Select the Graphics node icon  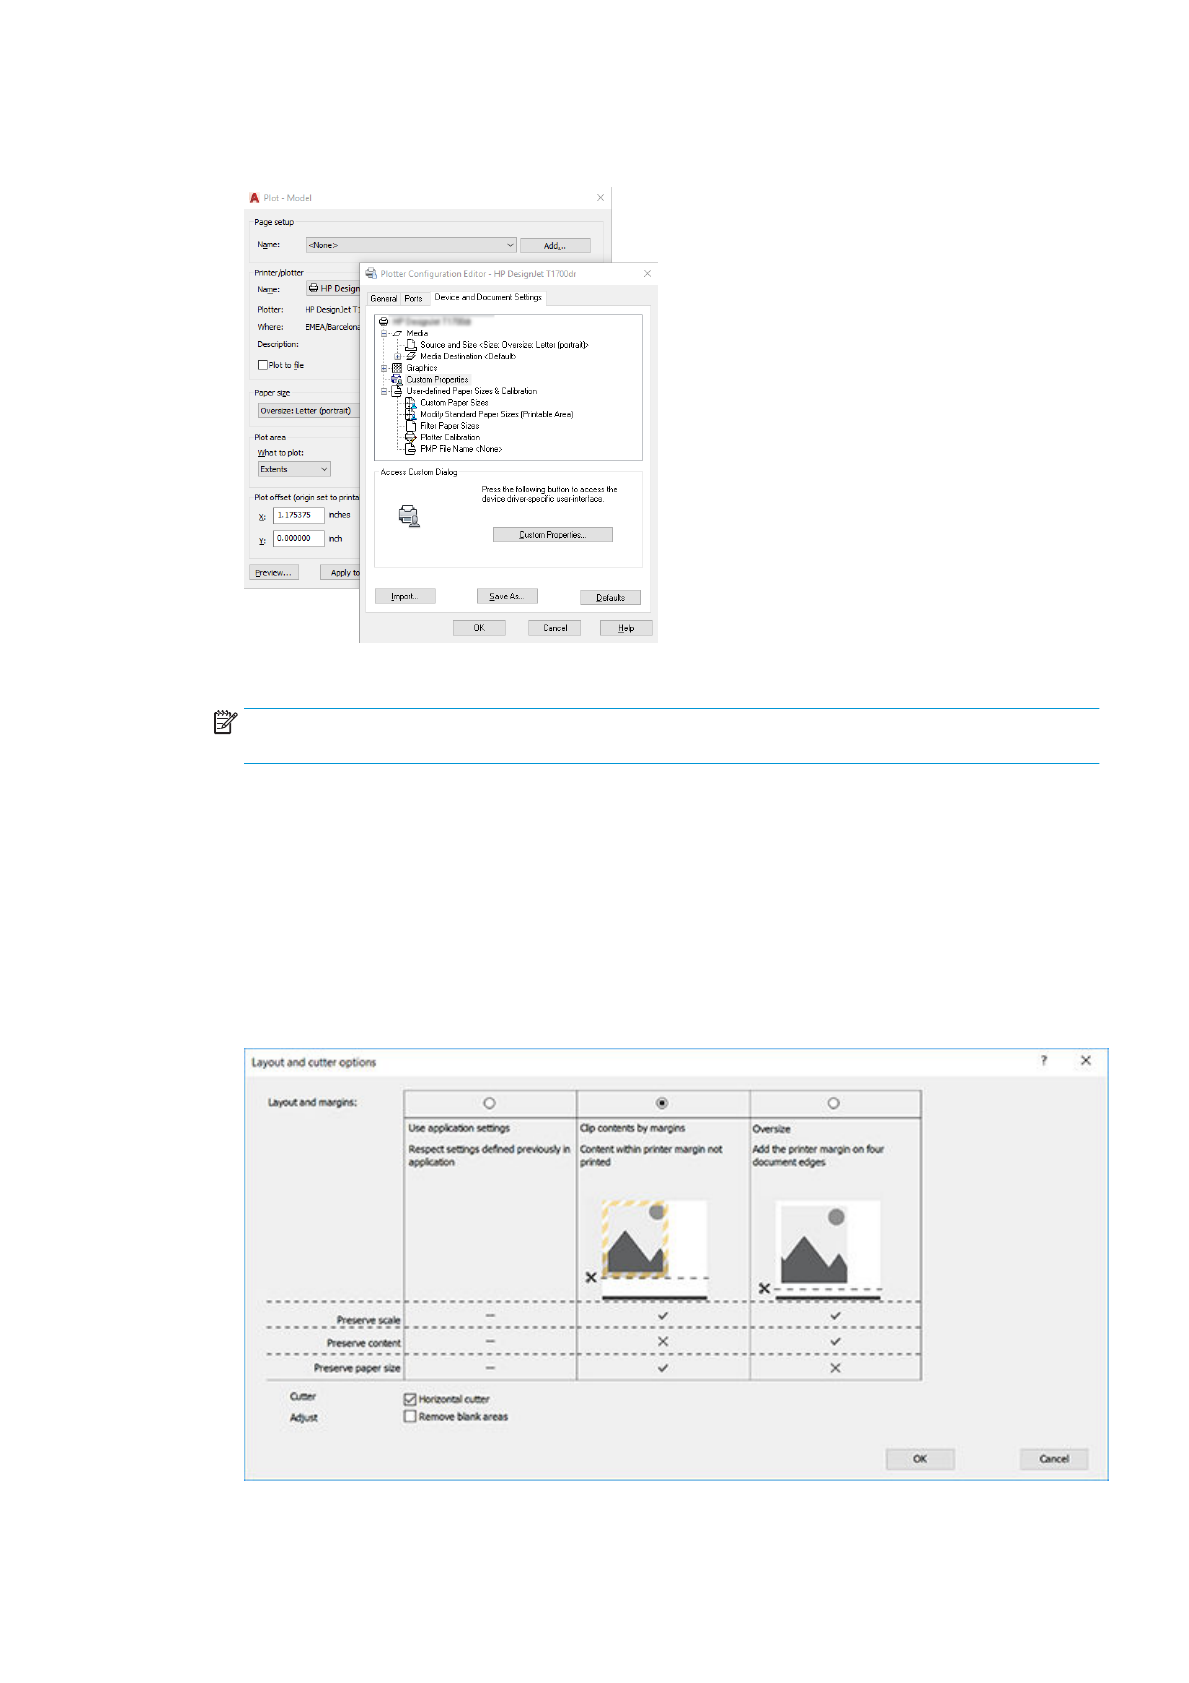tap(397, 368)
